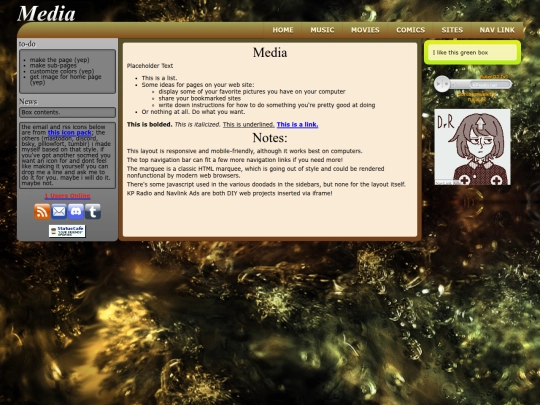Play the radio player
The height and width of the screenshot is (405, 540).
pos(438,84)
